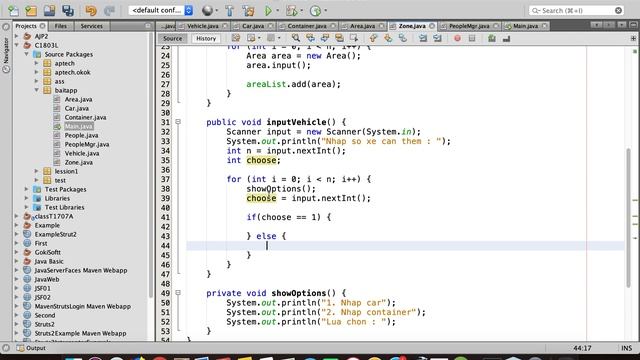This screenshot has height=360, width=640.
Task: Expand the Test Packages node
Action: (27, 189)
